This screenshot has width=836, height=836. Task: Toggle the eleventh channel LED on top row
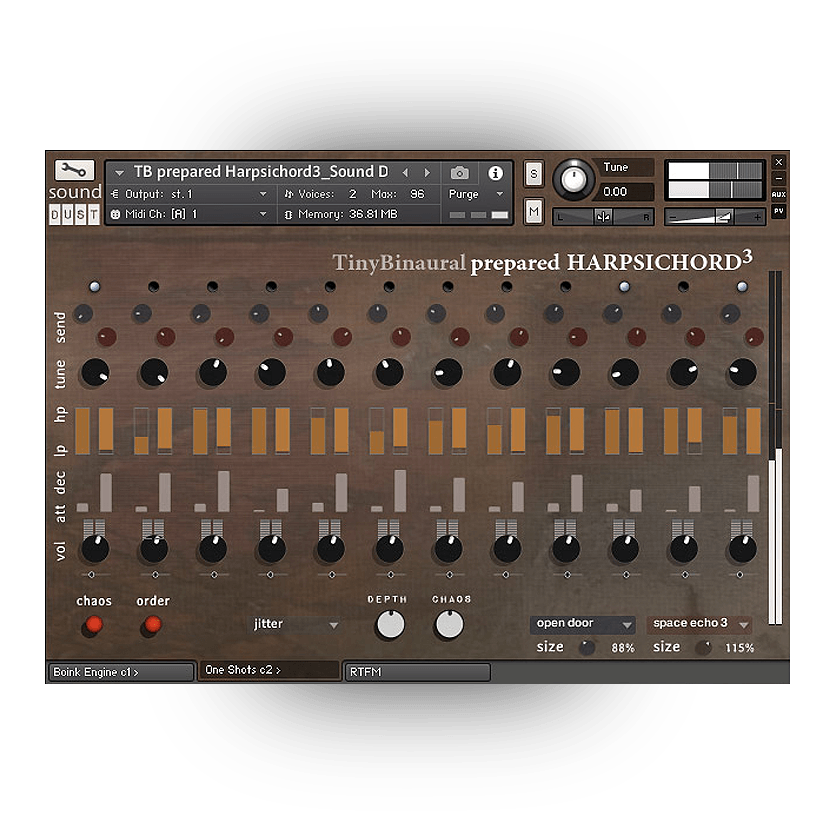coord(683,287)
